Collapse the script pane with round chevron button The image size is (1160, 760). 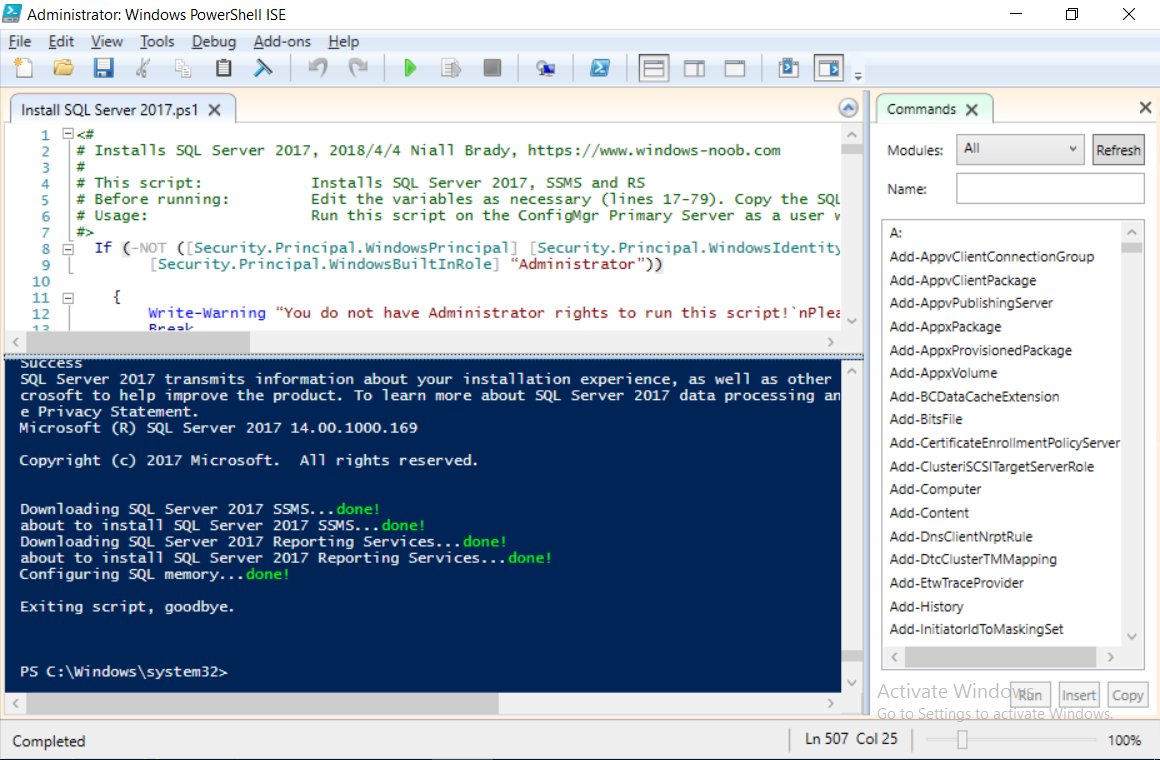(849, 108)
